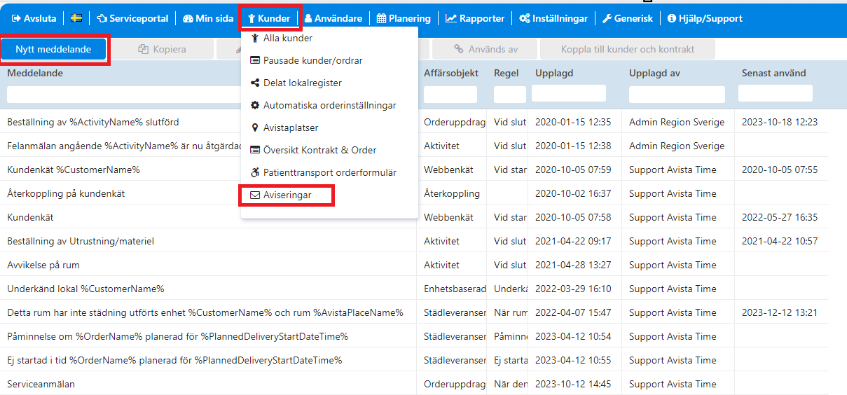
Task: Open the Generisk menu
Action: click(x=627, y=18)
